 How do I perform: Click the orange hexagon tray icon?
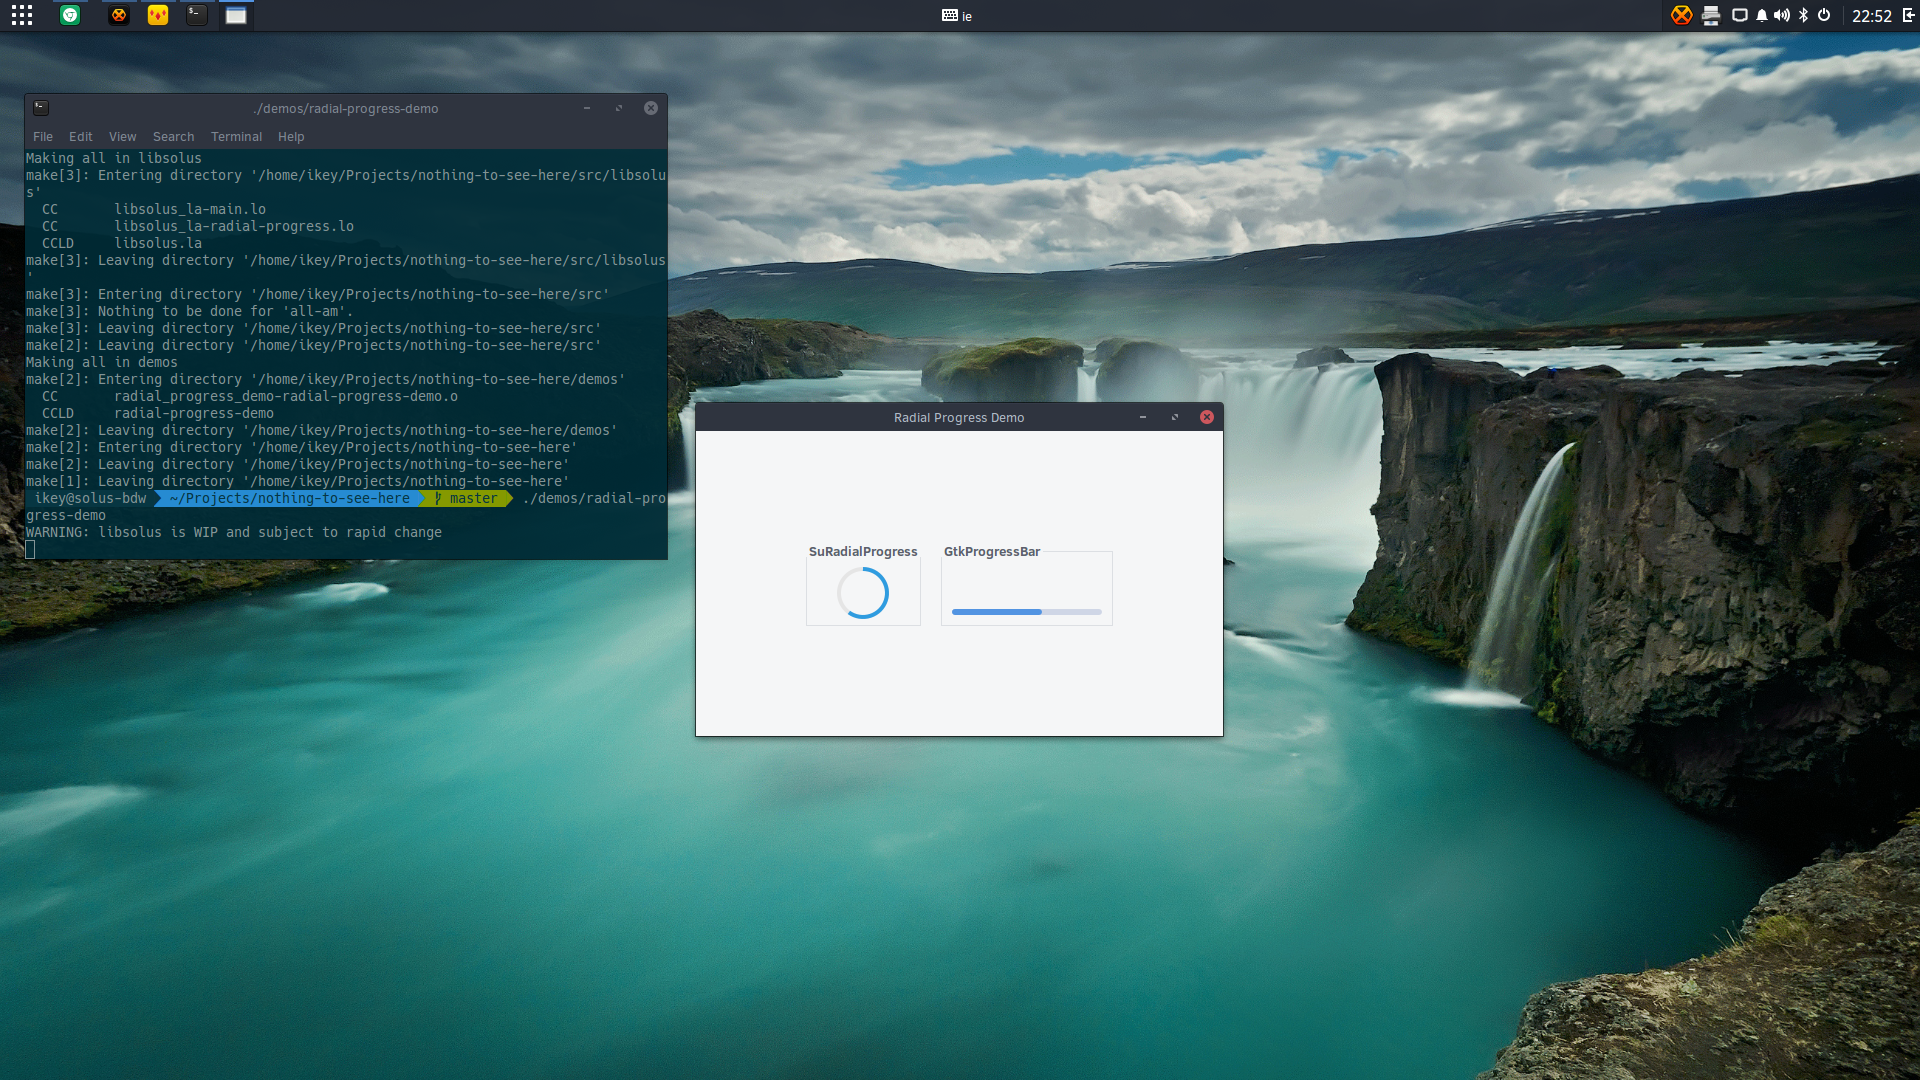click(1682, 15)
